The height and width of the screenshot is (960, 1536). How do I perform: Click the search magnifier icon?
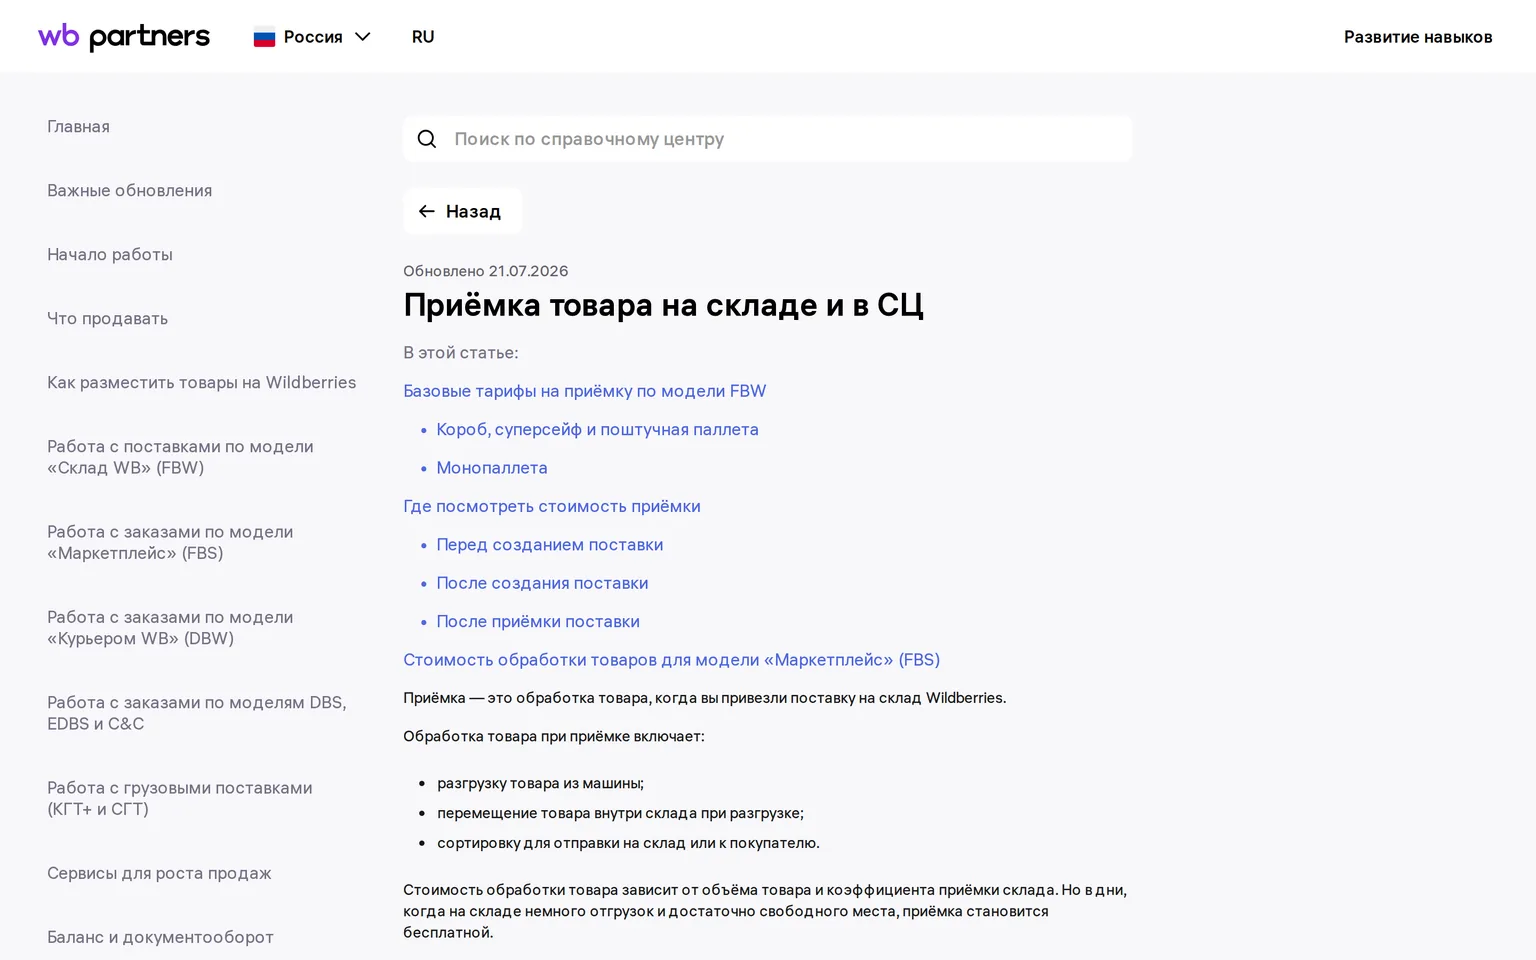pos(427,139)
